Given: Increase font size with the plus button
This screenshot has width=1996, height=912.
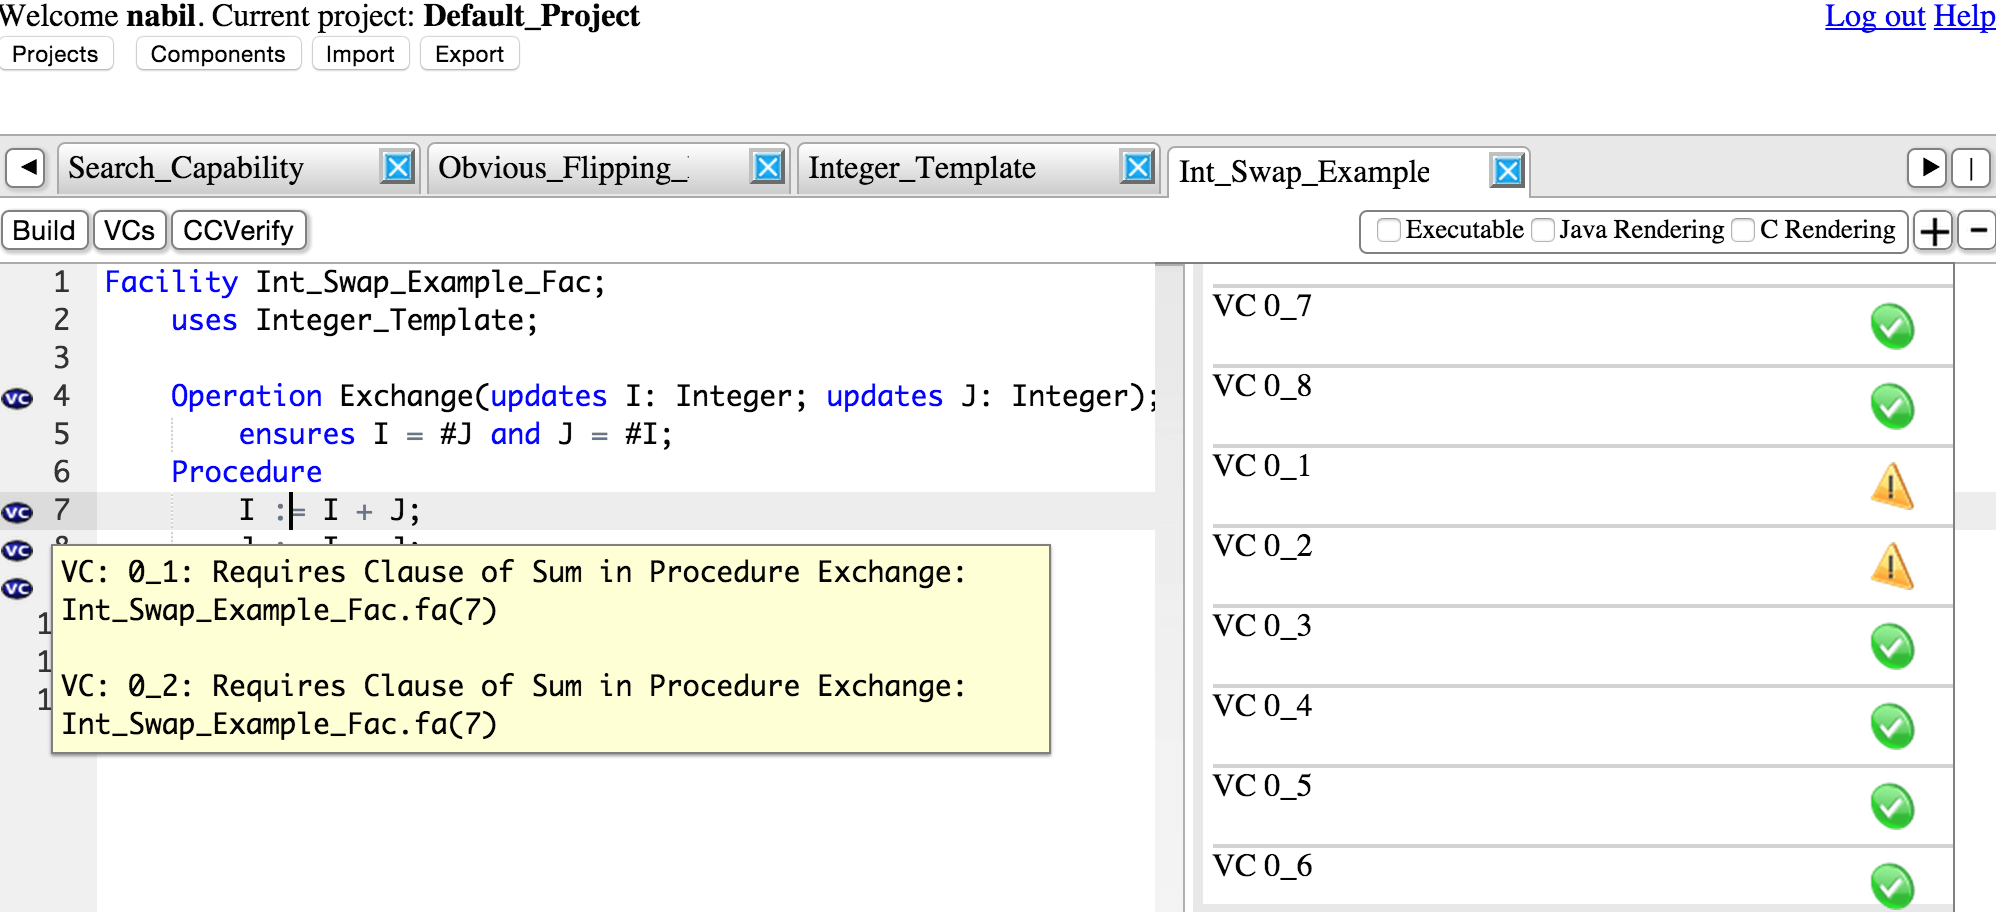Looking at the screenshot, I should point(1934,231).
